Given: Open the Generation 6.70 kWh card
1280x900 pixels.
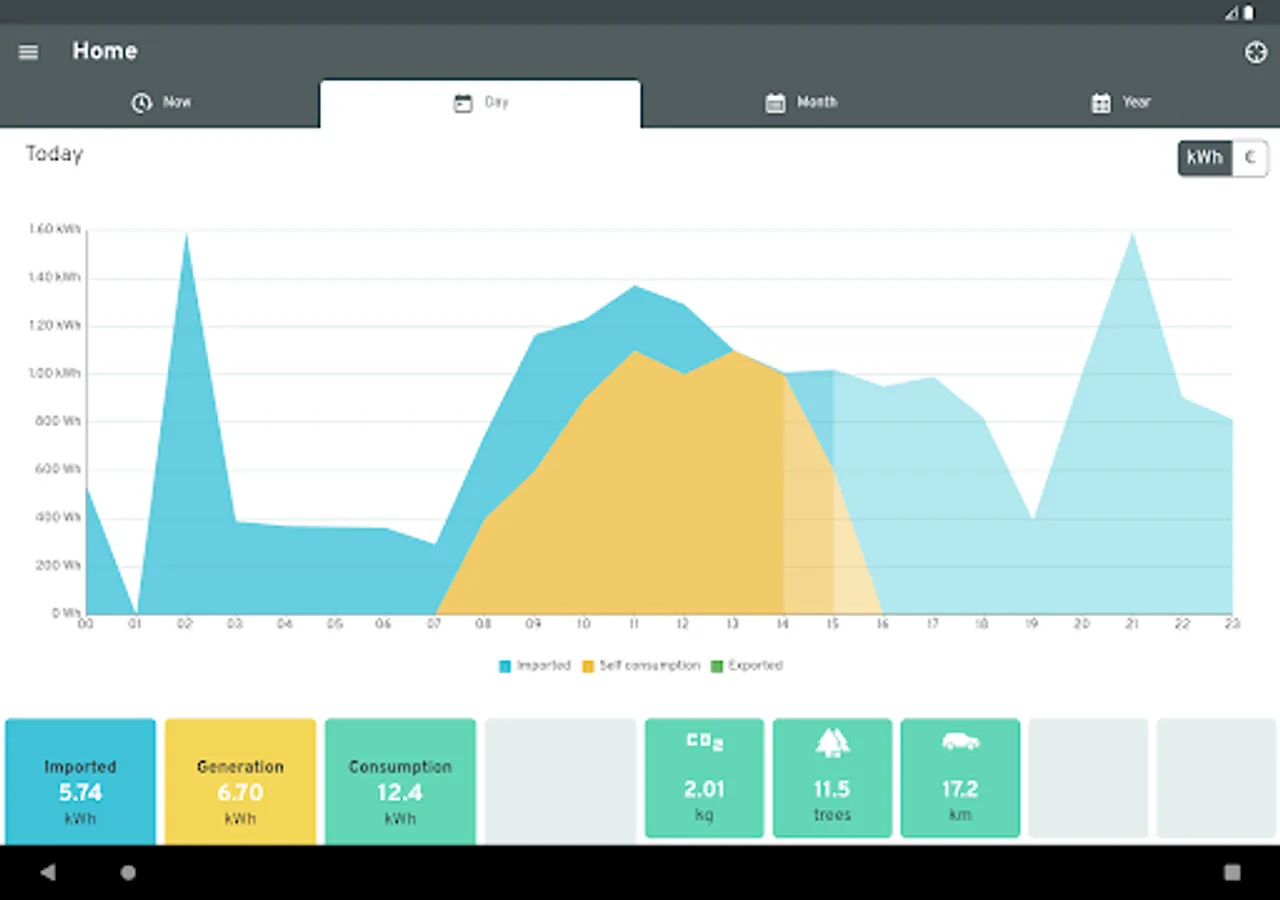Looking at the screenshot, I should click(x=240, y=781).
